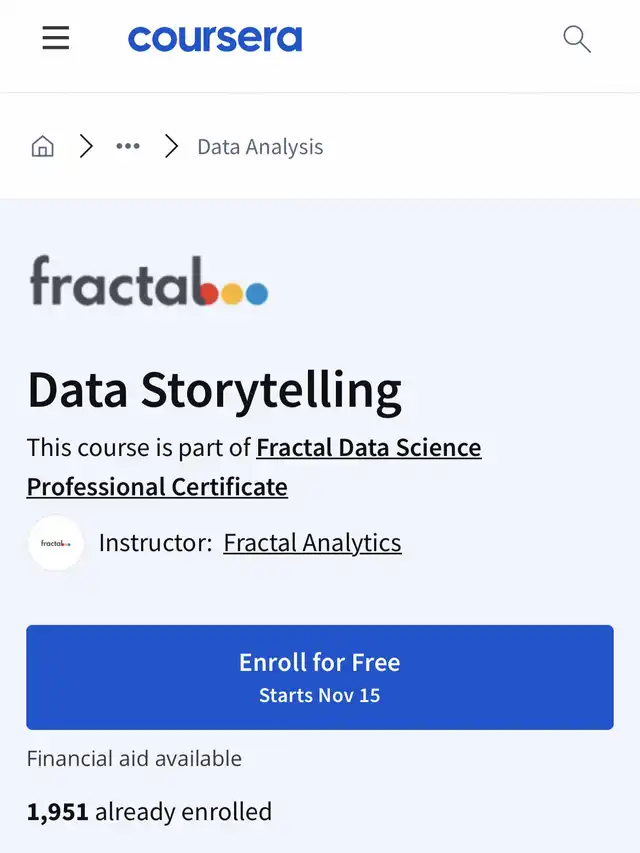Click the "This course is part of" text
640x853 pixels.
click(140, 448)
